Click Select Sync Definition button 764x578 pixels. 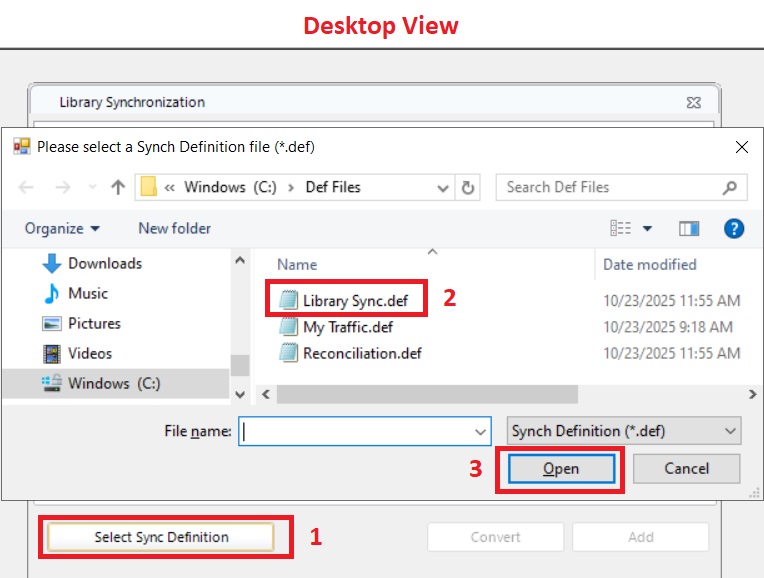(x=161, y=537)
